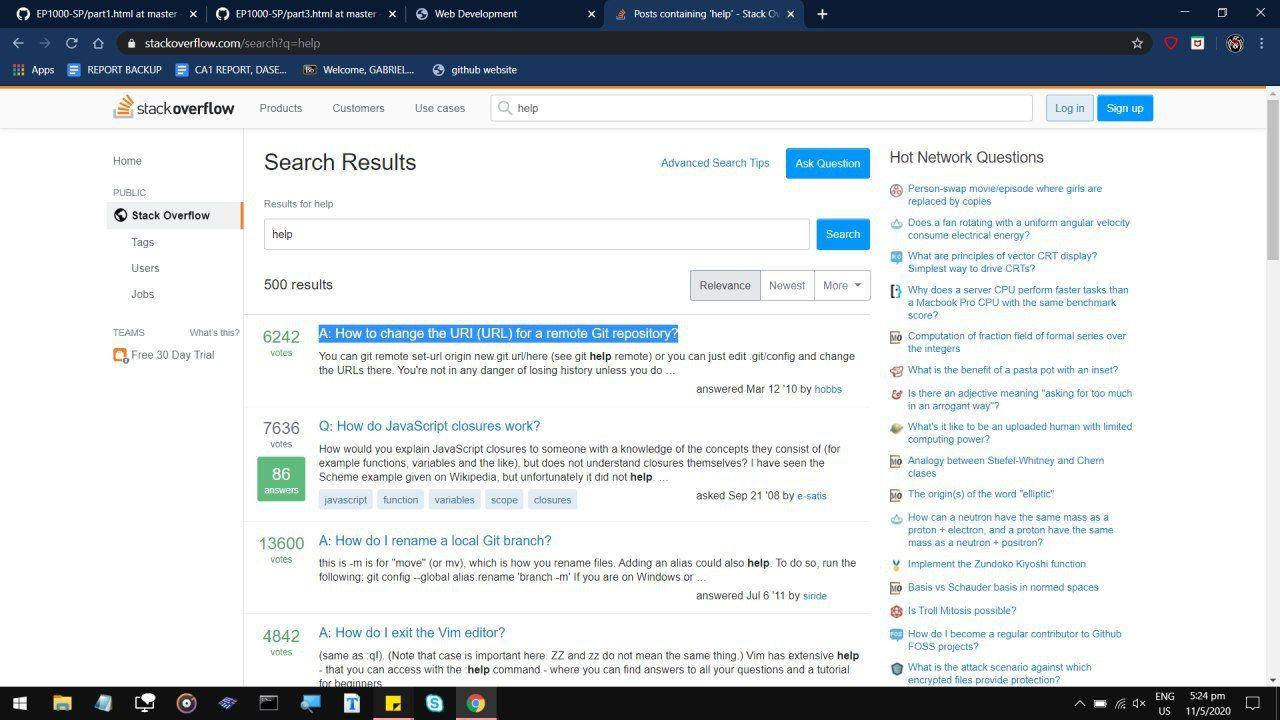This screenshot has height=720, width=1280.
Task: Select Jobs in the left sidebar
Action: click(x=143, y=294)
